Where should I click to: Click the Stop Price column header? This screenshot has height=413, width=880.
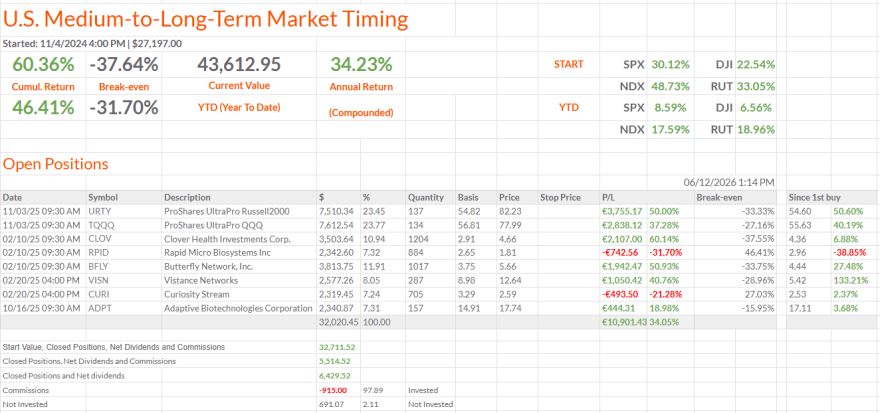(559, 198)
